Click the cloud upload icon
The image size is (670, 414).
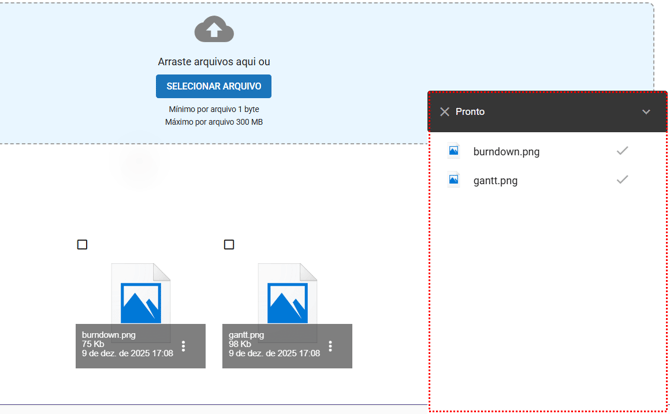pyautogui.click(x=213, y=29)
